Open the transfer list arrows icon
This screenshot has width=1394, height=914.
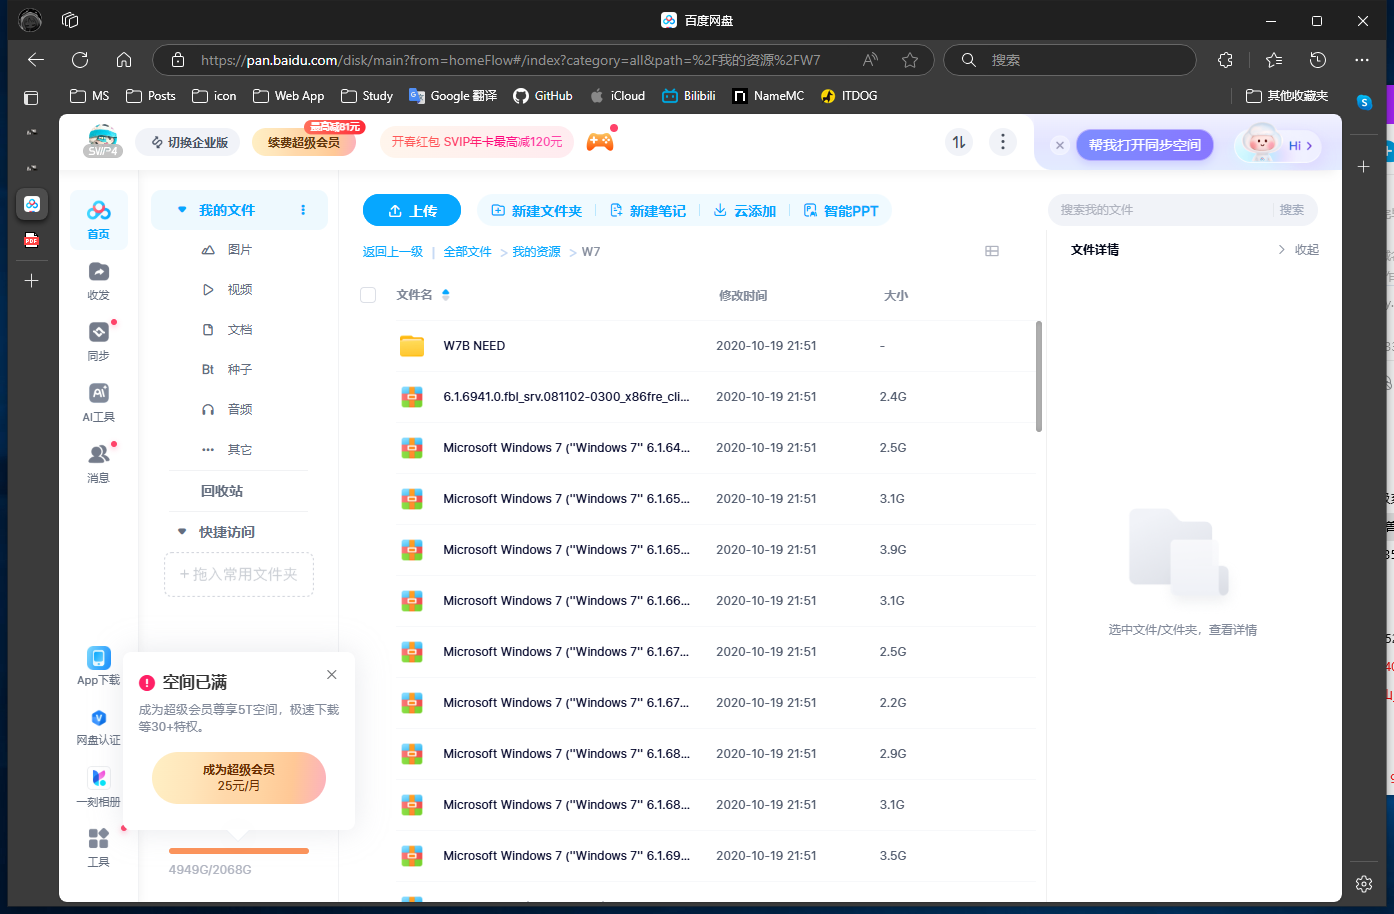click(959, 142)
